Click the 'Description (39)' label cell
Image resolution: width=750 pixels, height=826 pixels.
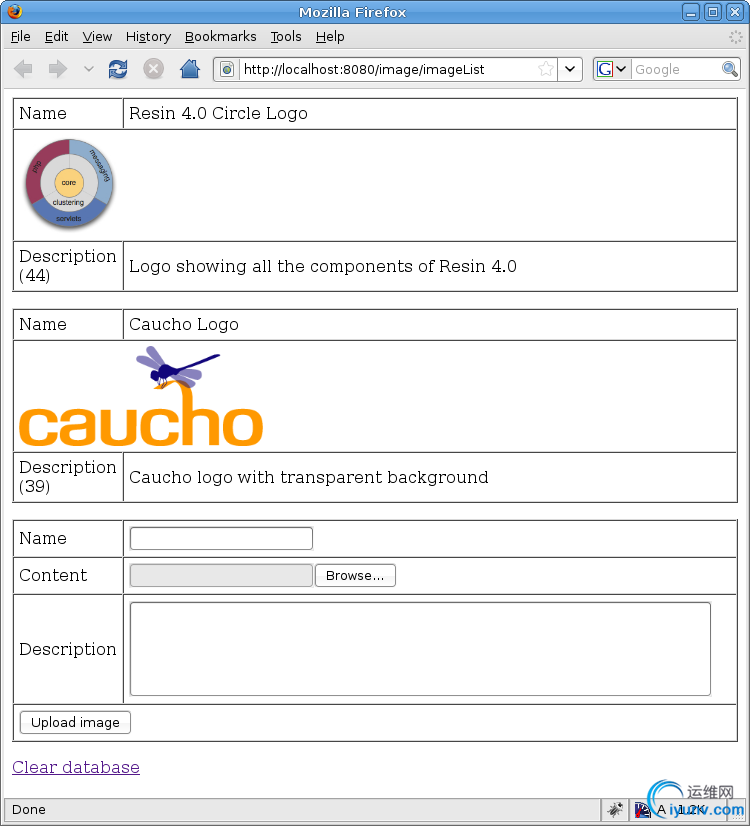68,477
